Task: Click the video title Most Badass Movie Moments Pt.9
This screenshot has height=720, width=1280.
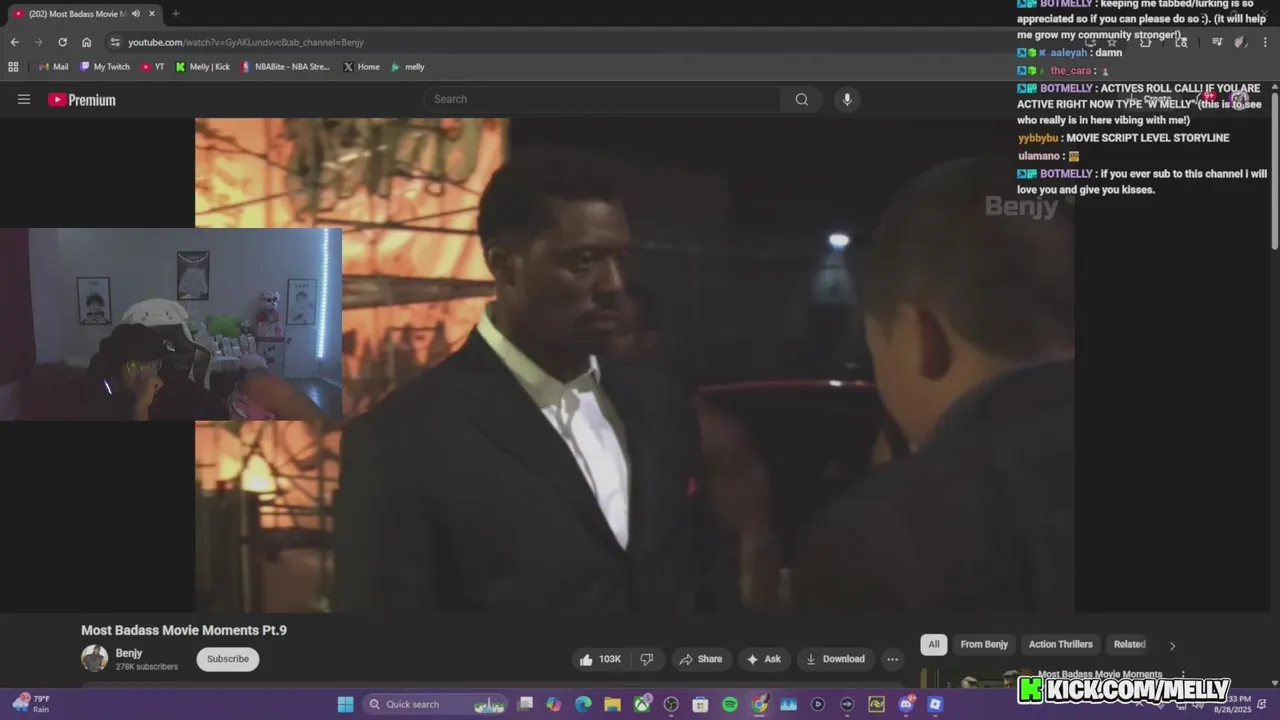Action: [x=184, y=630]
